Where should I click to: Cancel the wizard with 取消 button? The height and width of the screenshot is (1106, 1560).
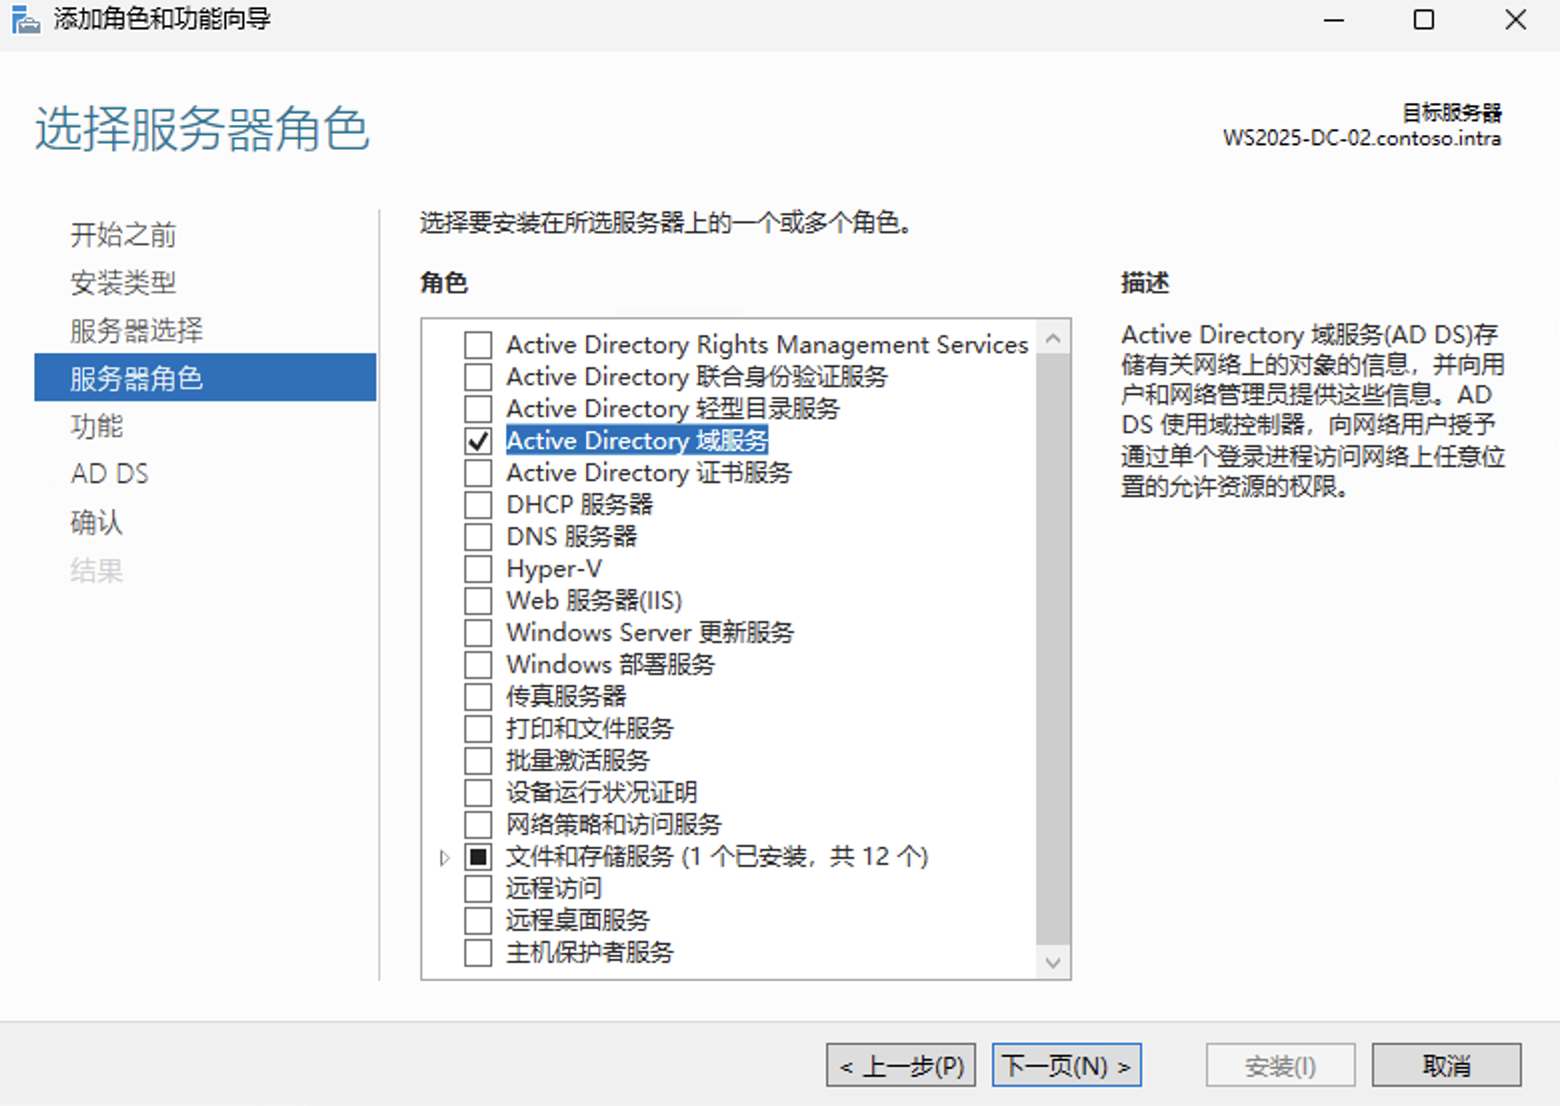pyautogui.click(x=1446, y=1066)
